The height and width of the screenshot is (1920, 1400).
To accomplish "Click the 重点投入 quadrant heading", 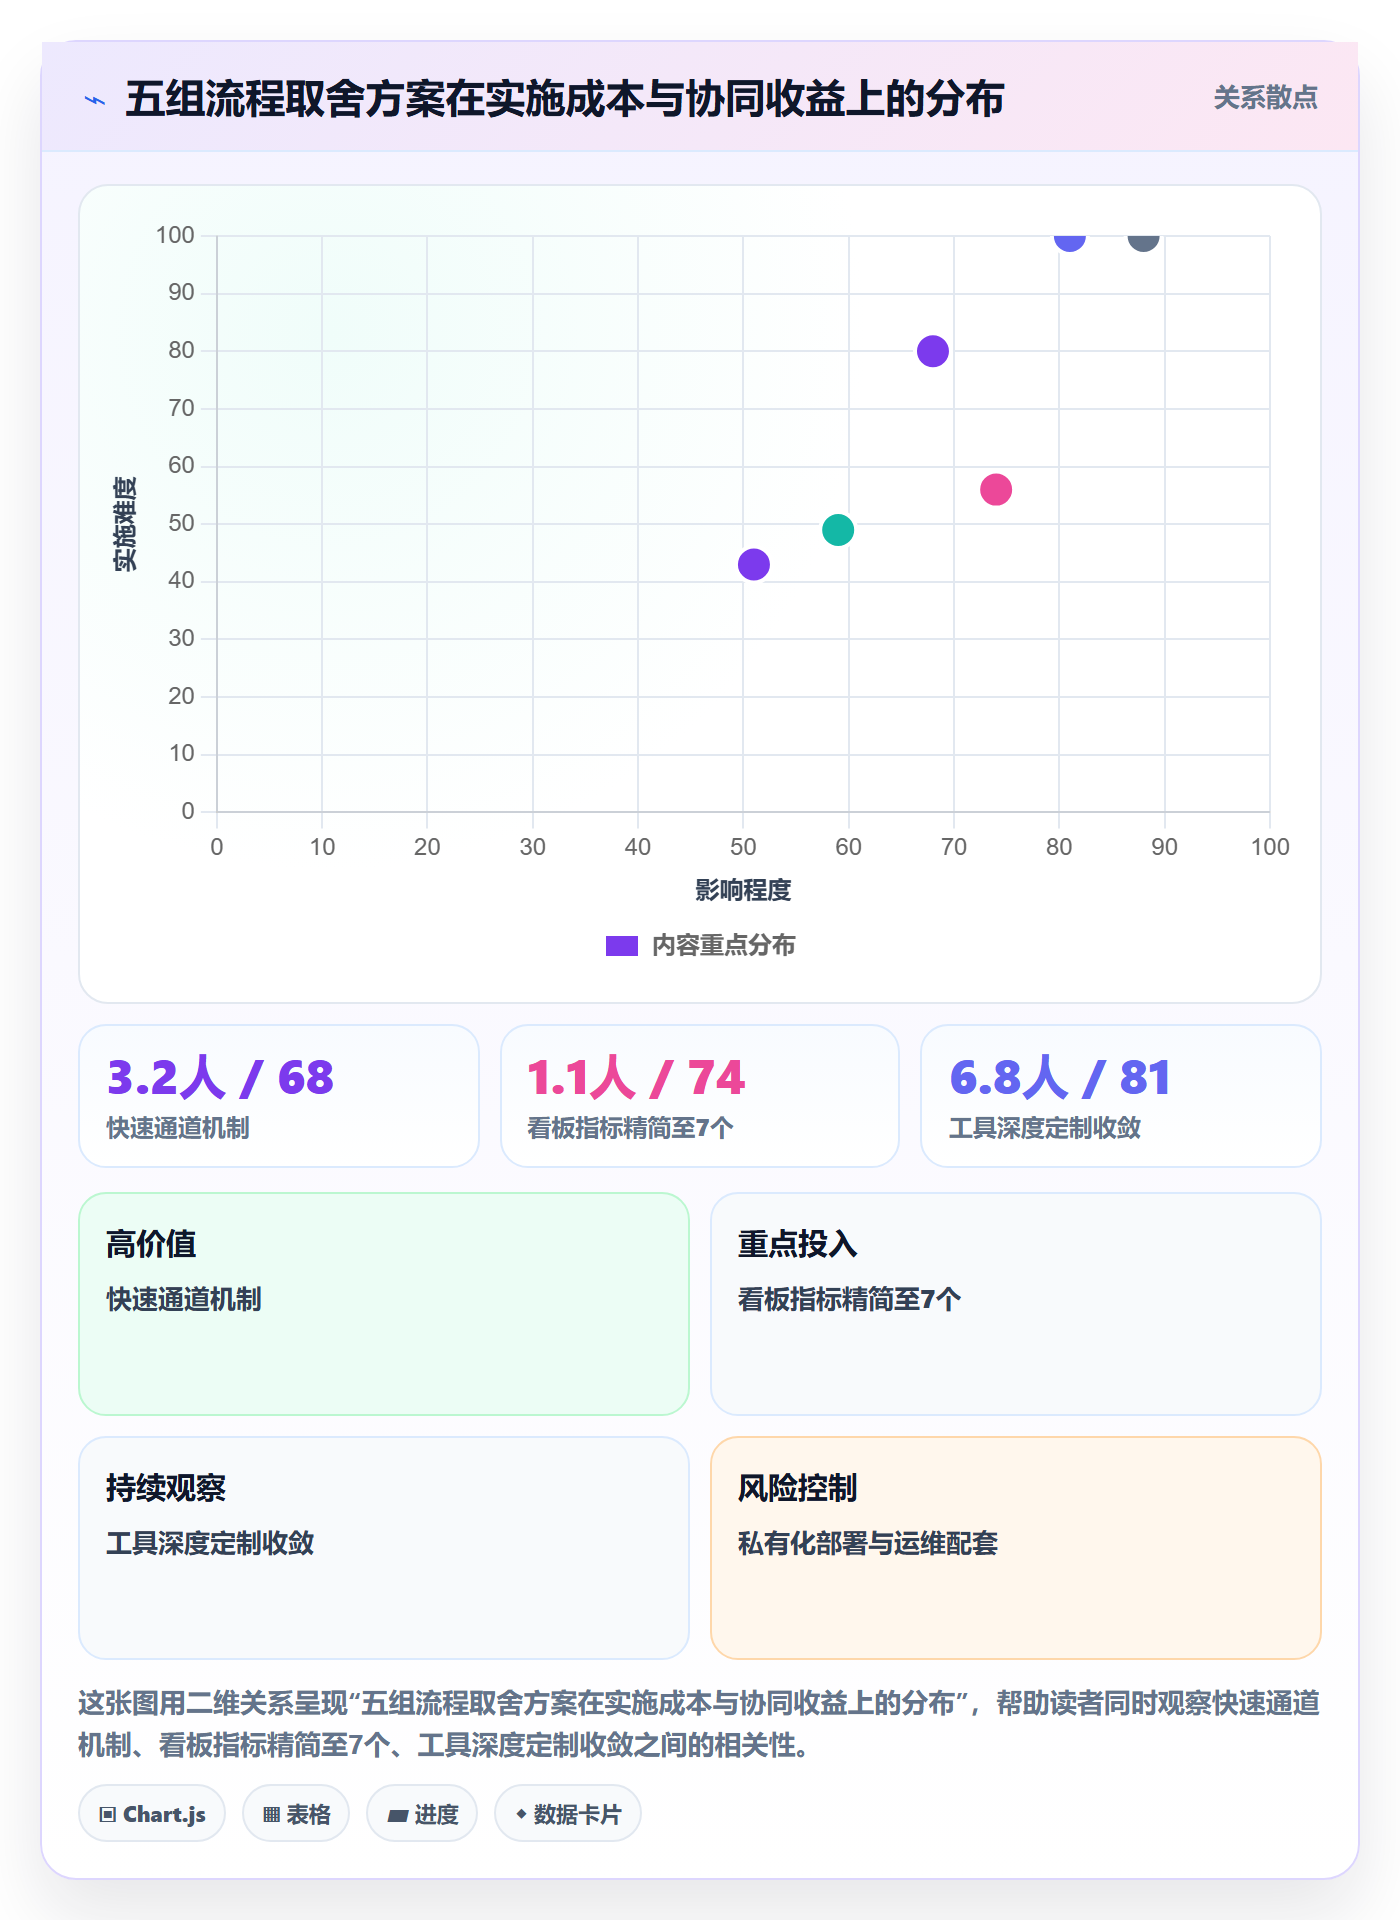I will tap(798, 1244).
